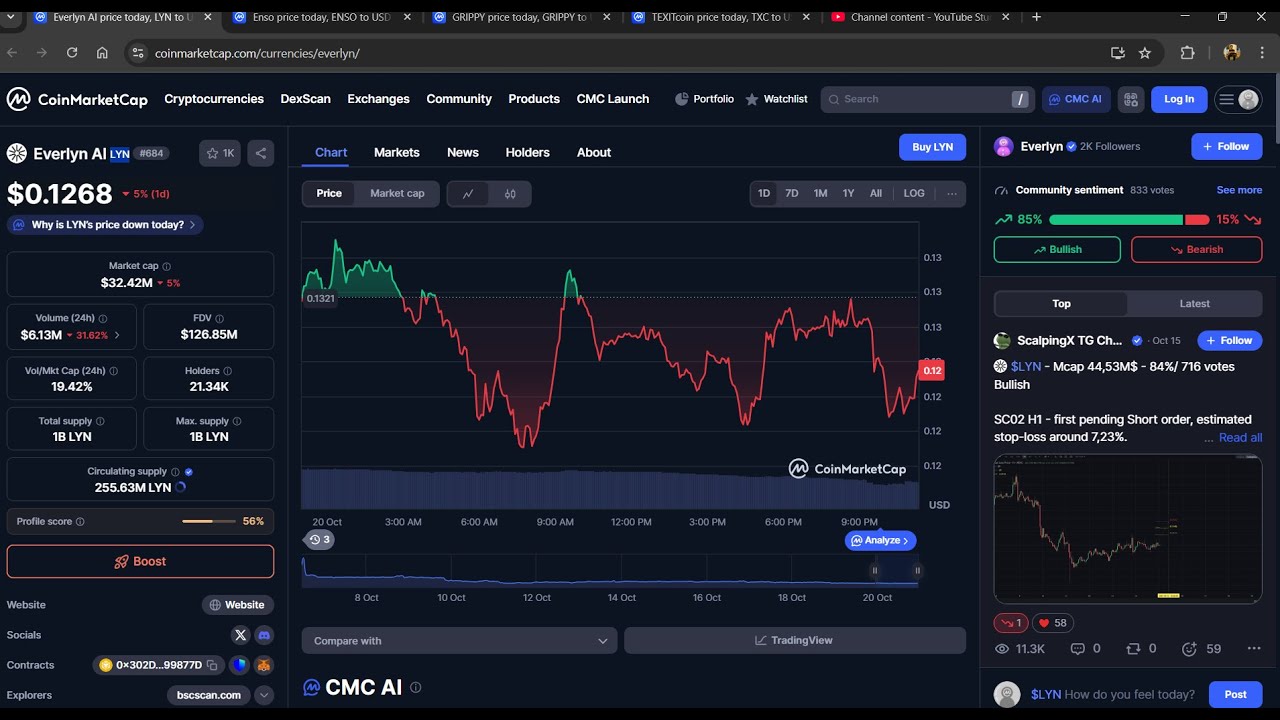The image size is (1280, 720).
Task: Open the grid icon beside CMC AI
Action: (x=1131, y=99)
